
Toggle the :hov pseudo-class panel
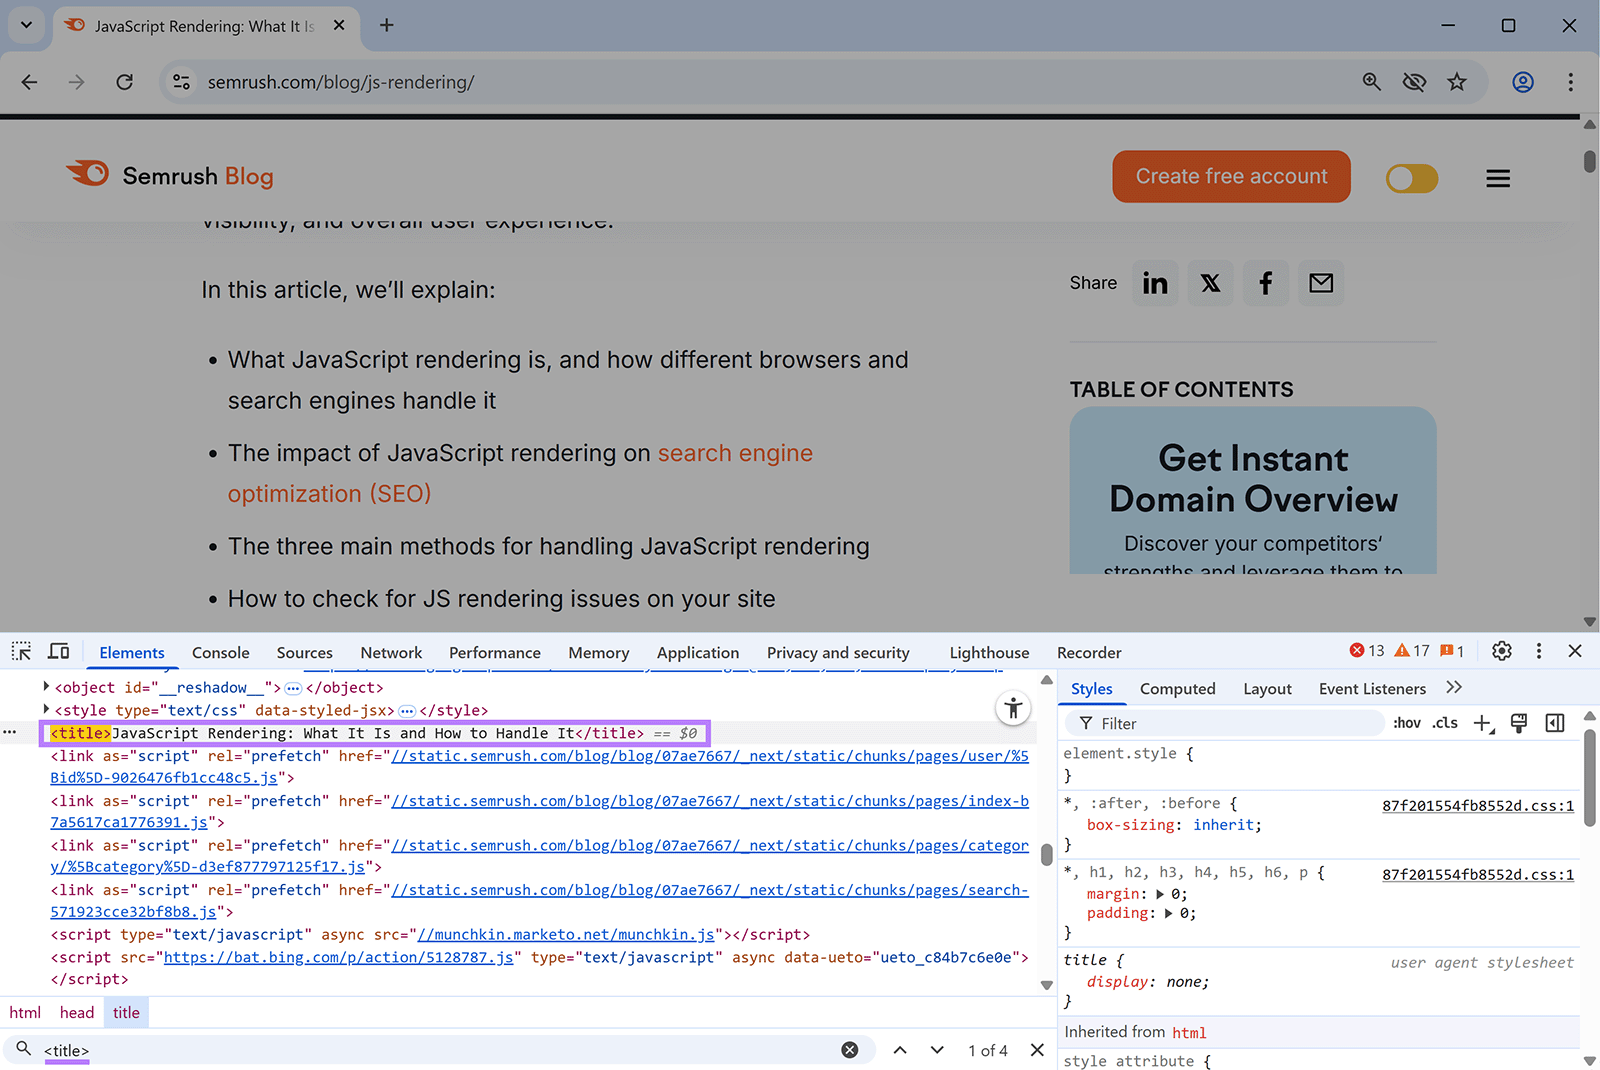pos(1406,722)
